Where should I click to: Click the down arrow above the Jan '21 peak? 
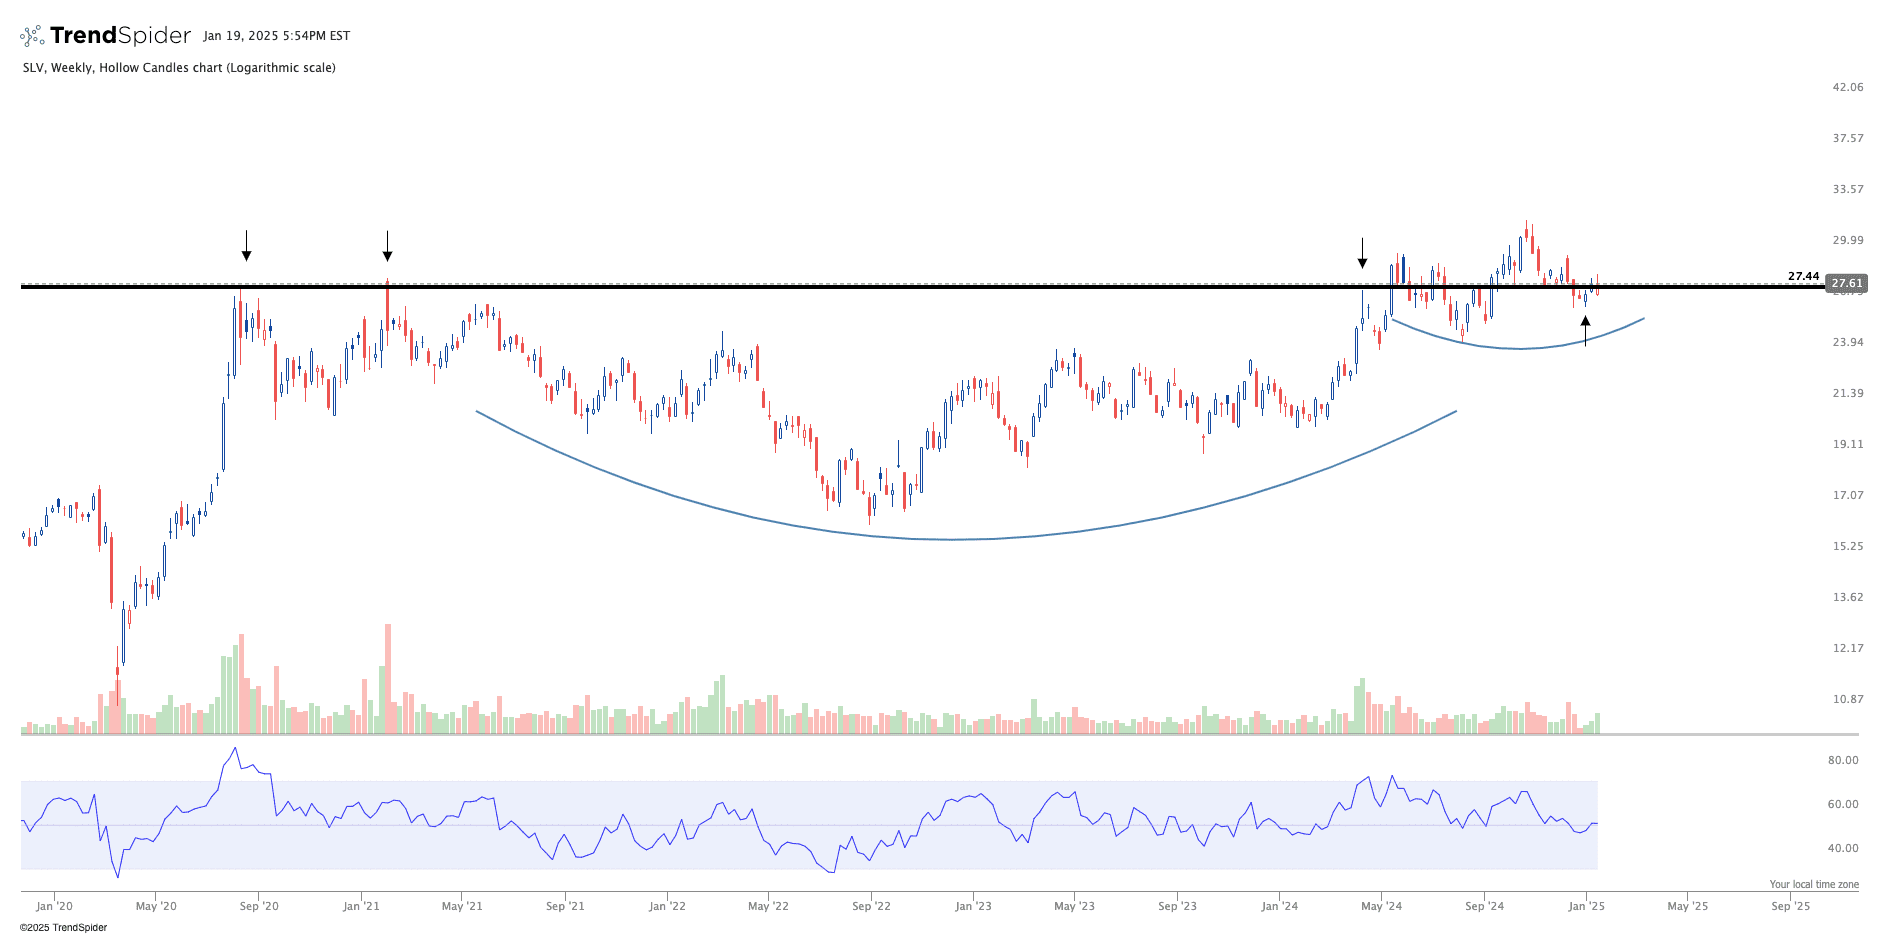[387, 246]
